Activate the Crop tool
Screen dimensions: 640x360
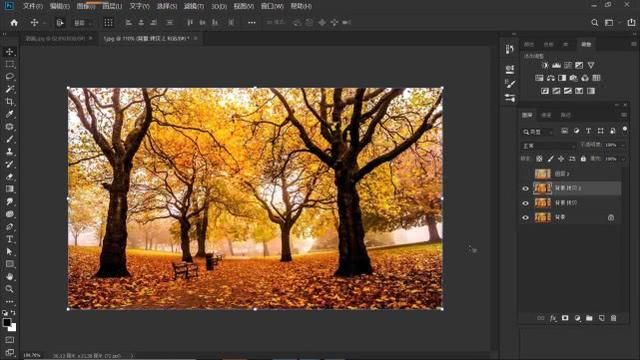pyautogui.click(x=10, y=102)
